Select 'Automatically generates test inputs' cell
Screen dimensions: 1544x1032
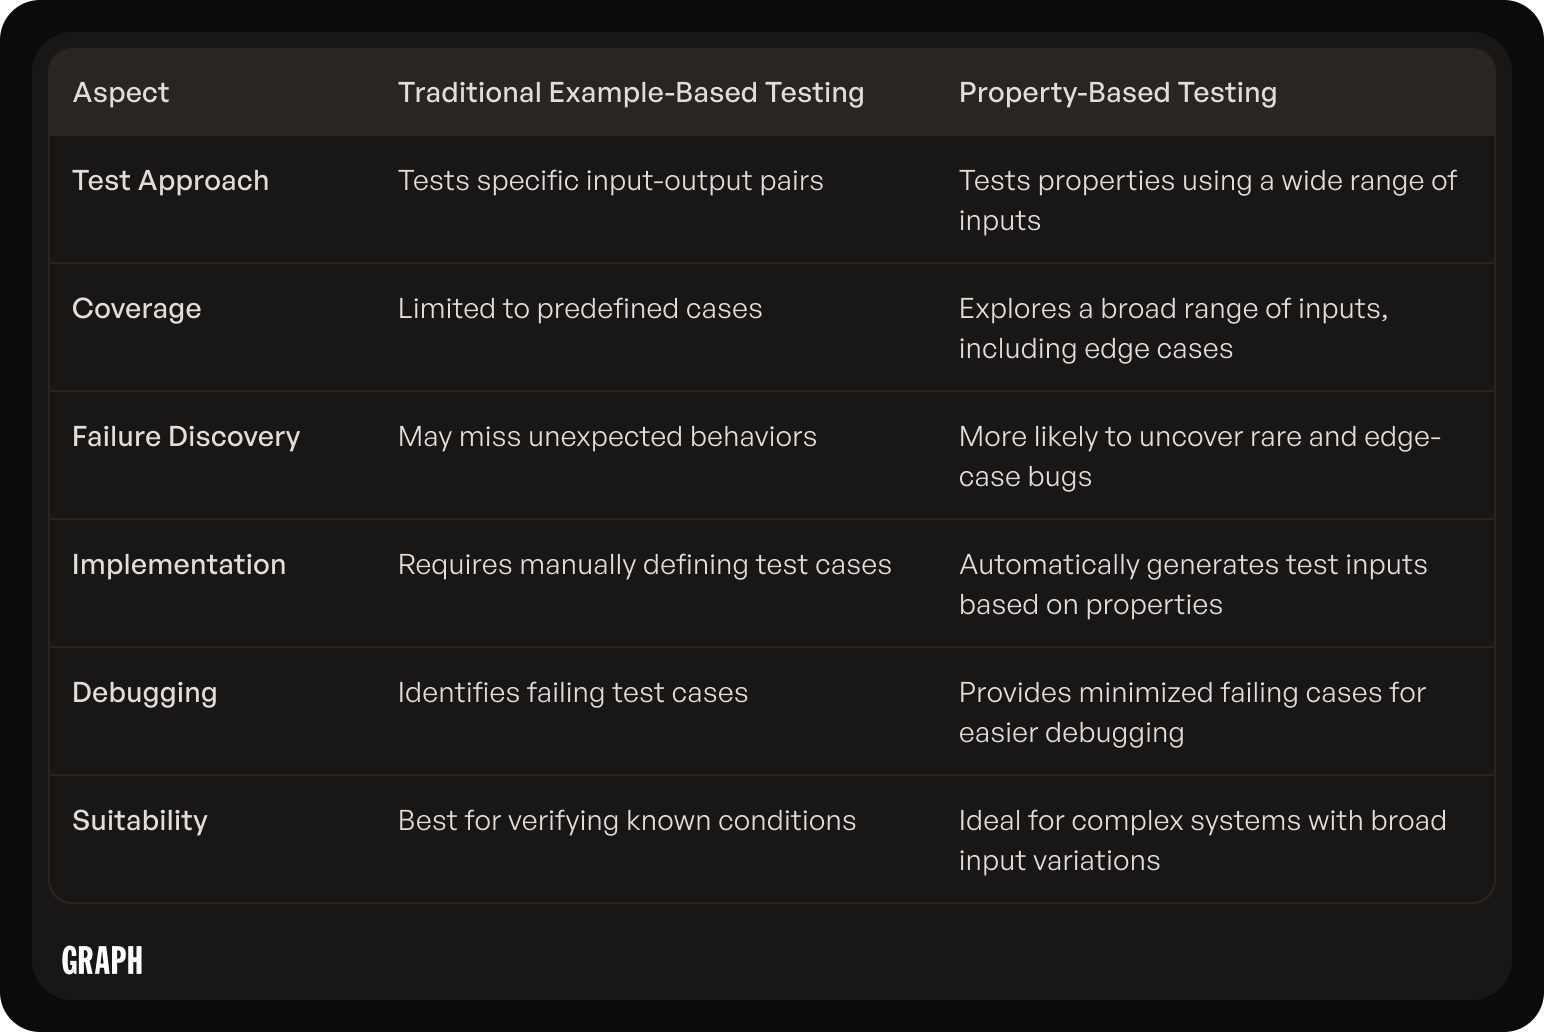(x=1193, y=584)
